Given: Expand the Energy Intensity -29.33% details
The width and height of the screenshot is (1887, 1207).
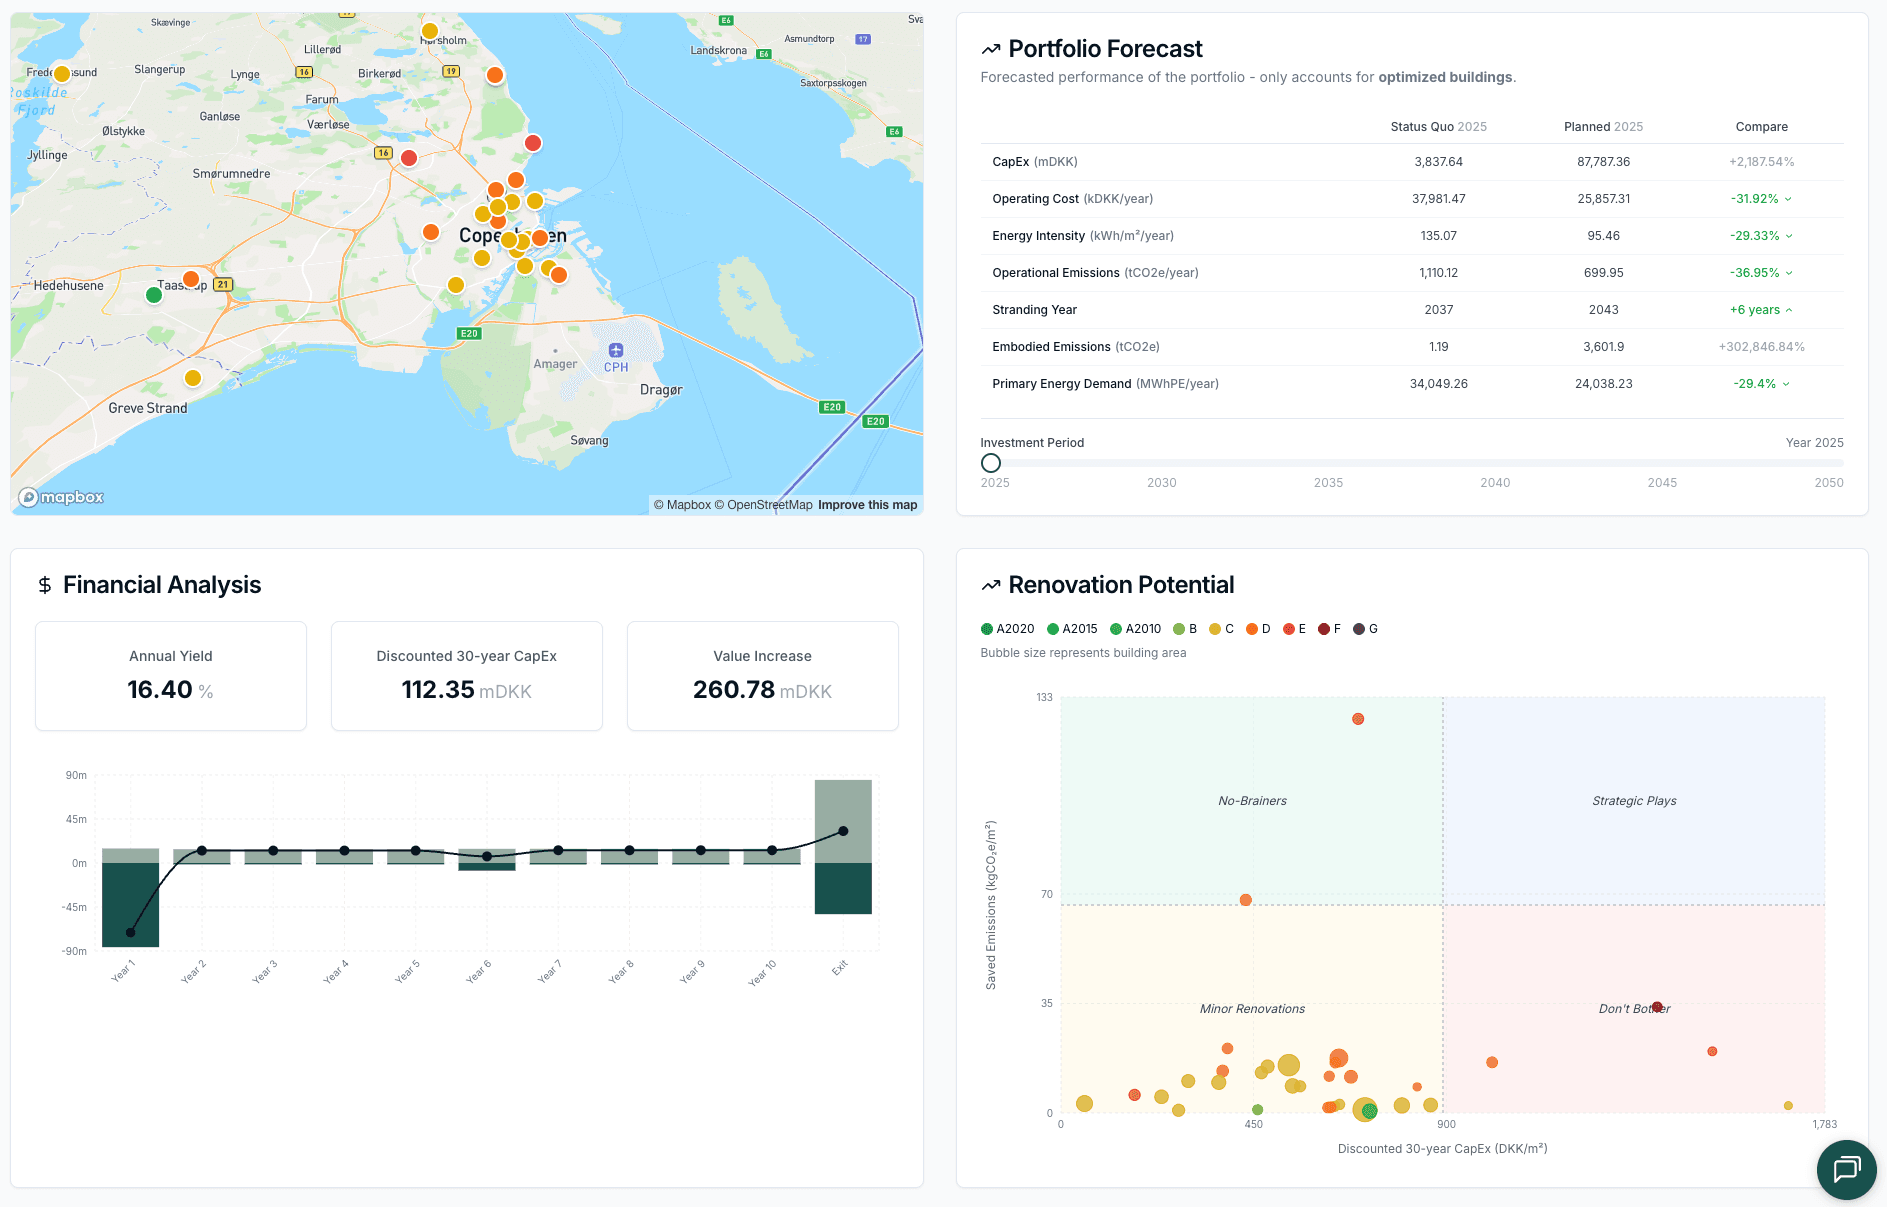Looking at the screenshot, I should (x=1790, y=236).
